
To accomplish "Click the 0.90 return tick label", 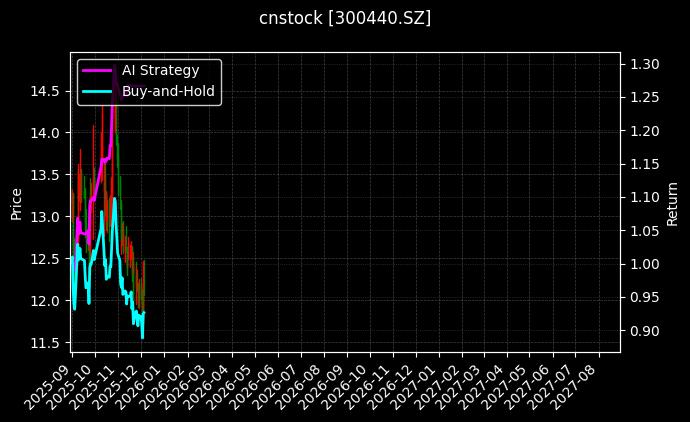I will (644, 331).
